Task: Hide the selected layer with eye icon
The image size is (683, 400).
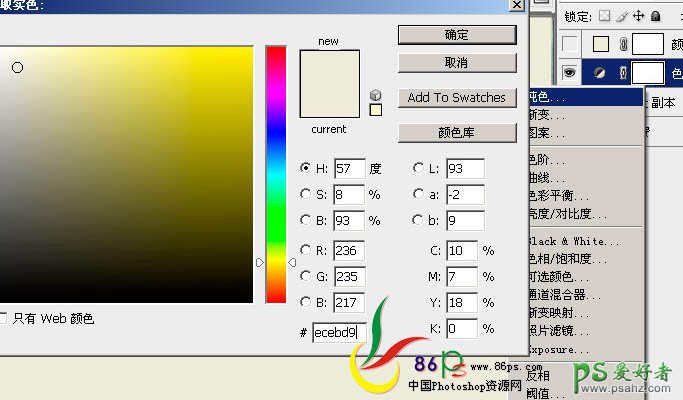Action: tap(569, 72)
